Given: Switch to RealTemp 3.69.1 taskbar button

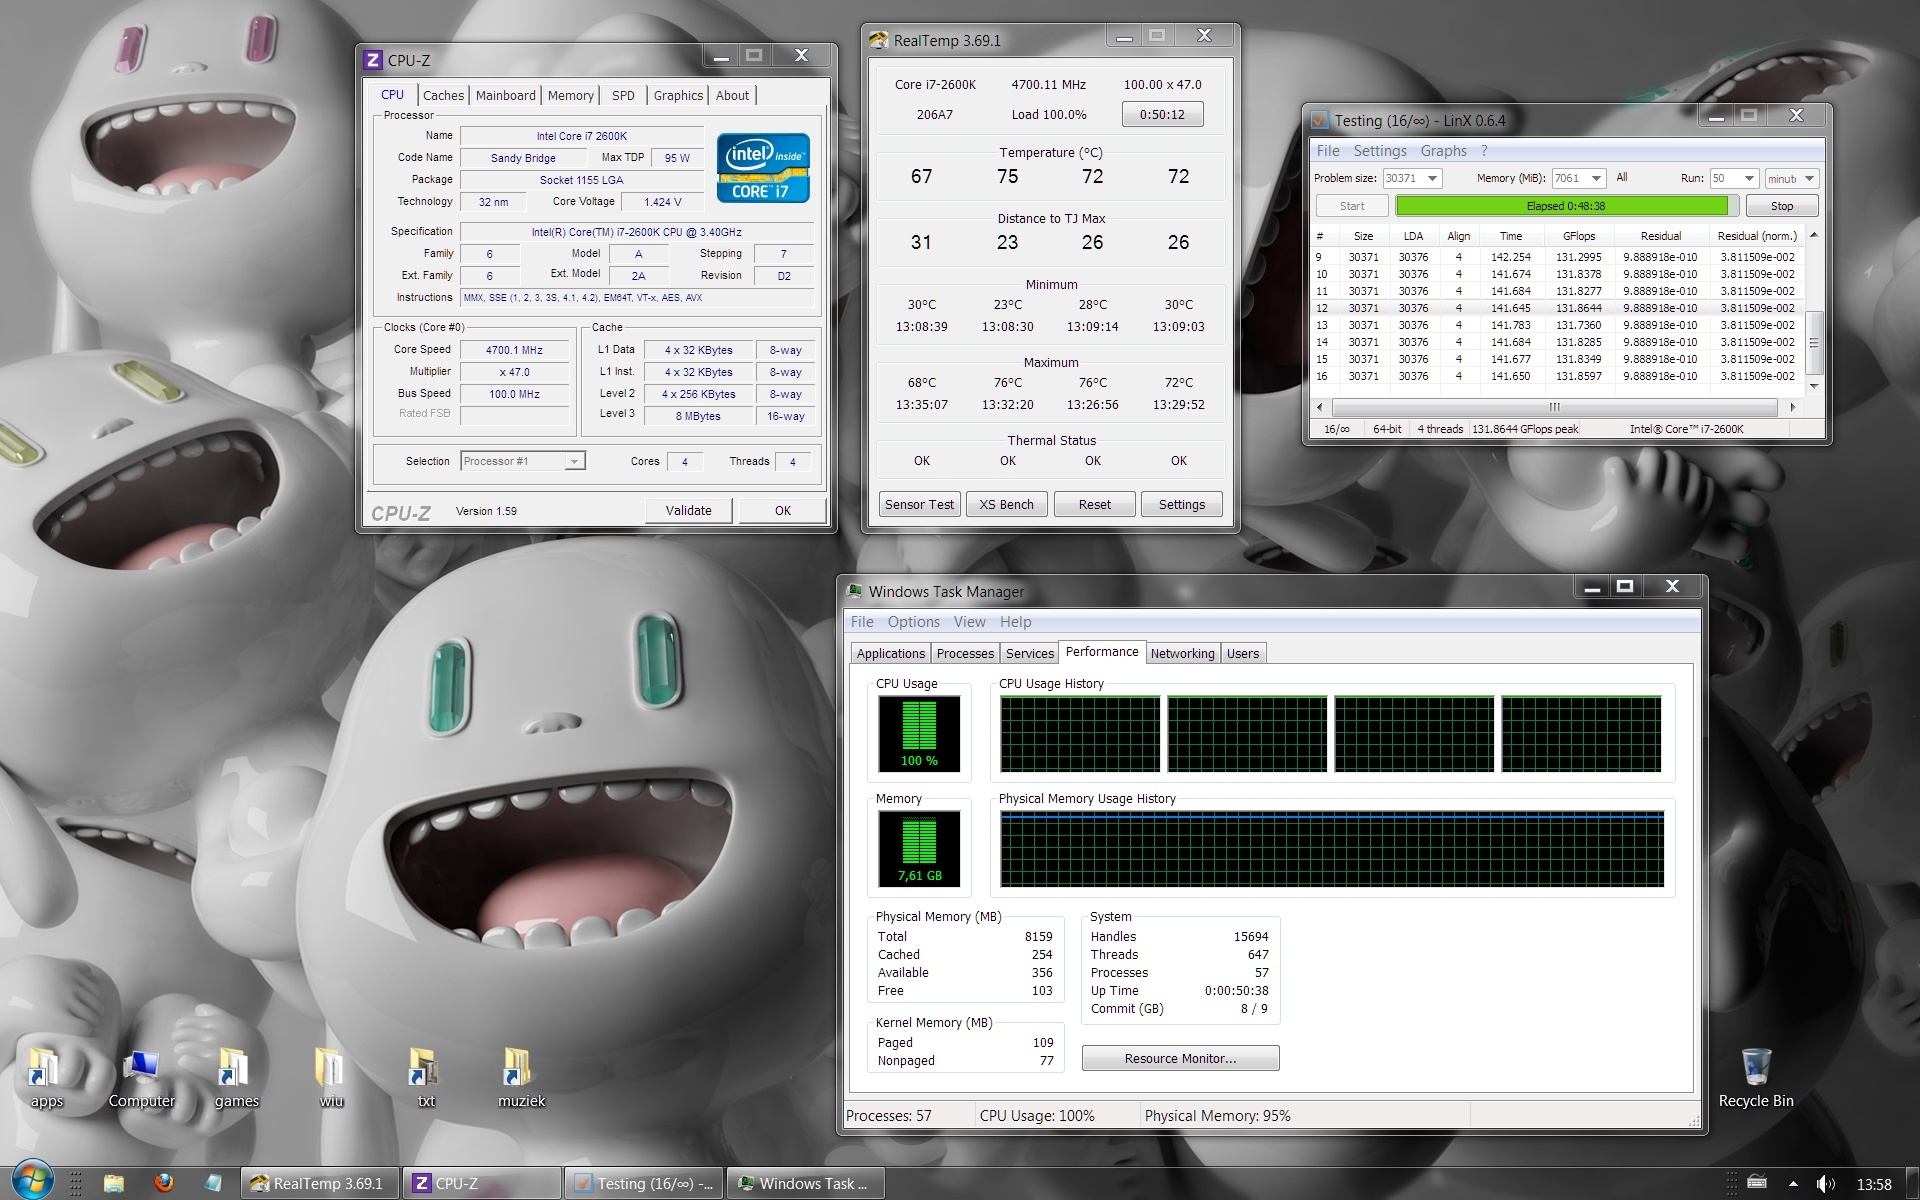Looking at the screenshot, I should pyautogui.click(x=320, y=1183).
